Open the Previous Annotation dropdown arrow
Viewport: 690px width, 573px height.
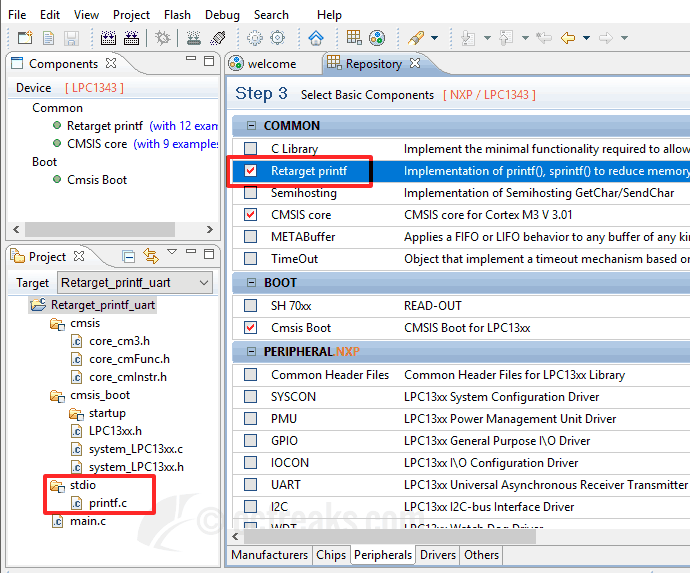coord(525,38)
